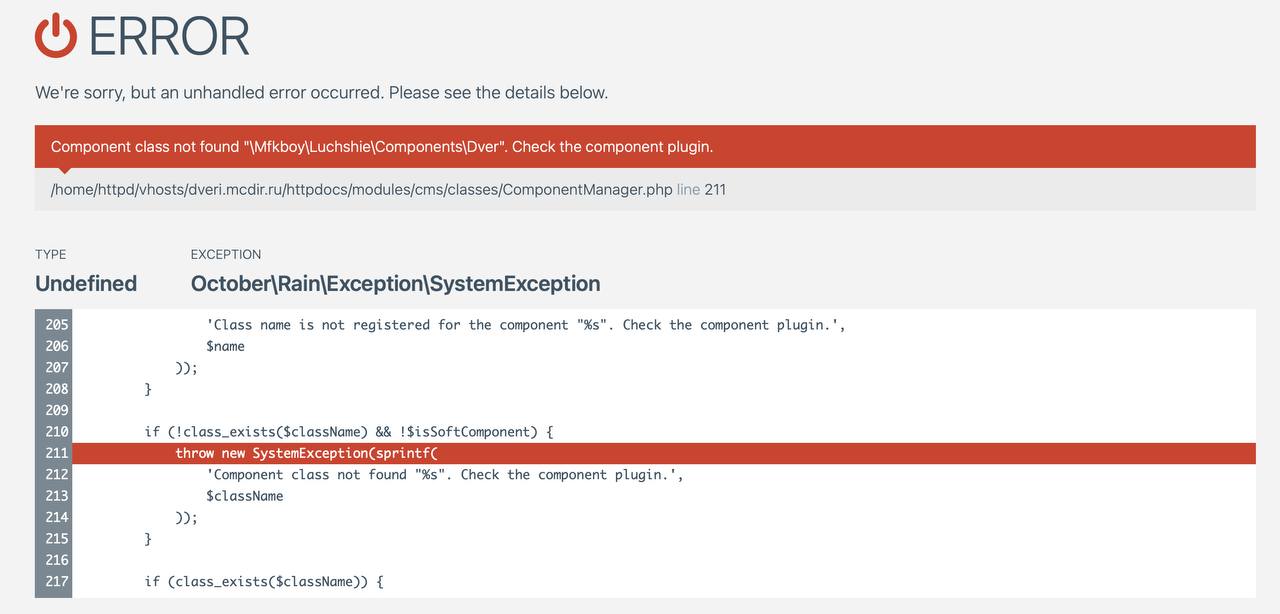Screen dimensions: 1280x614
Task: Click the 'Class name is not registered' code line
Action: (x=526, y=325)
